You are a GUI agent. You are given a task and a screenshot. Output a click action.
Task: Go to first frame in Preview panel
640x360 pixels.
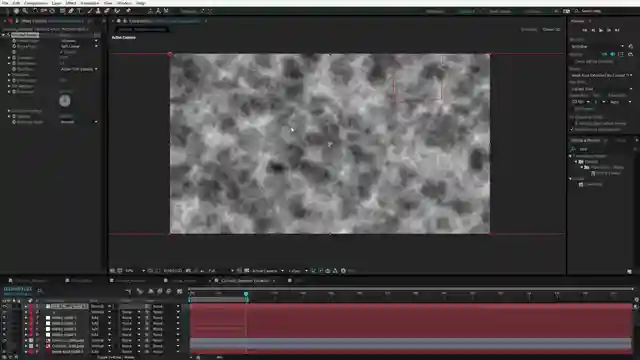tap(584, 30)
